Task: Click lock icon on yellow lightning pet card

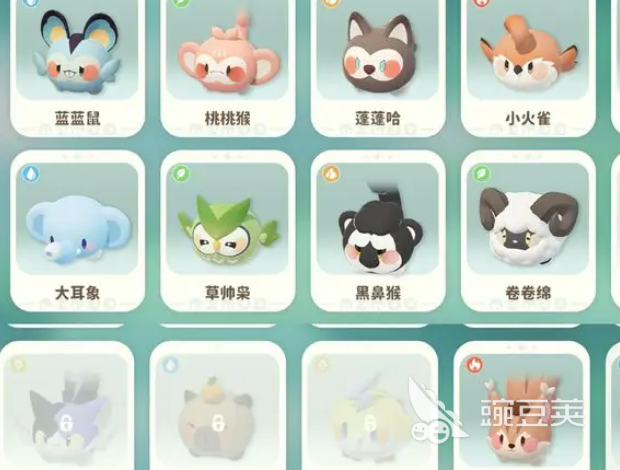Action: 369,423
